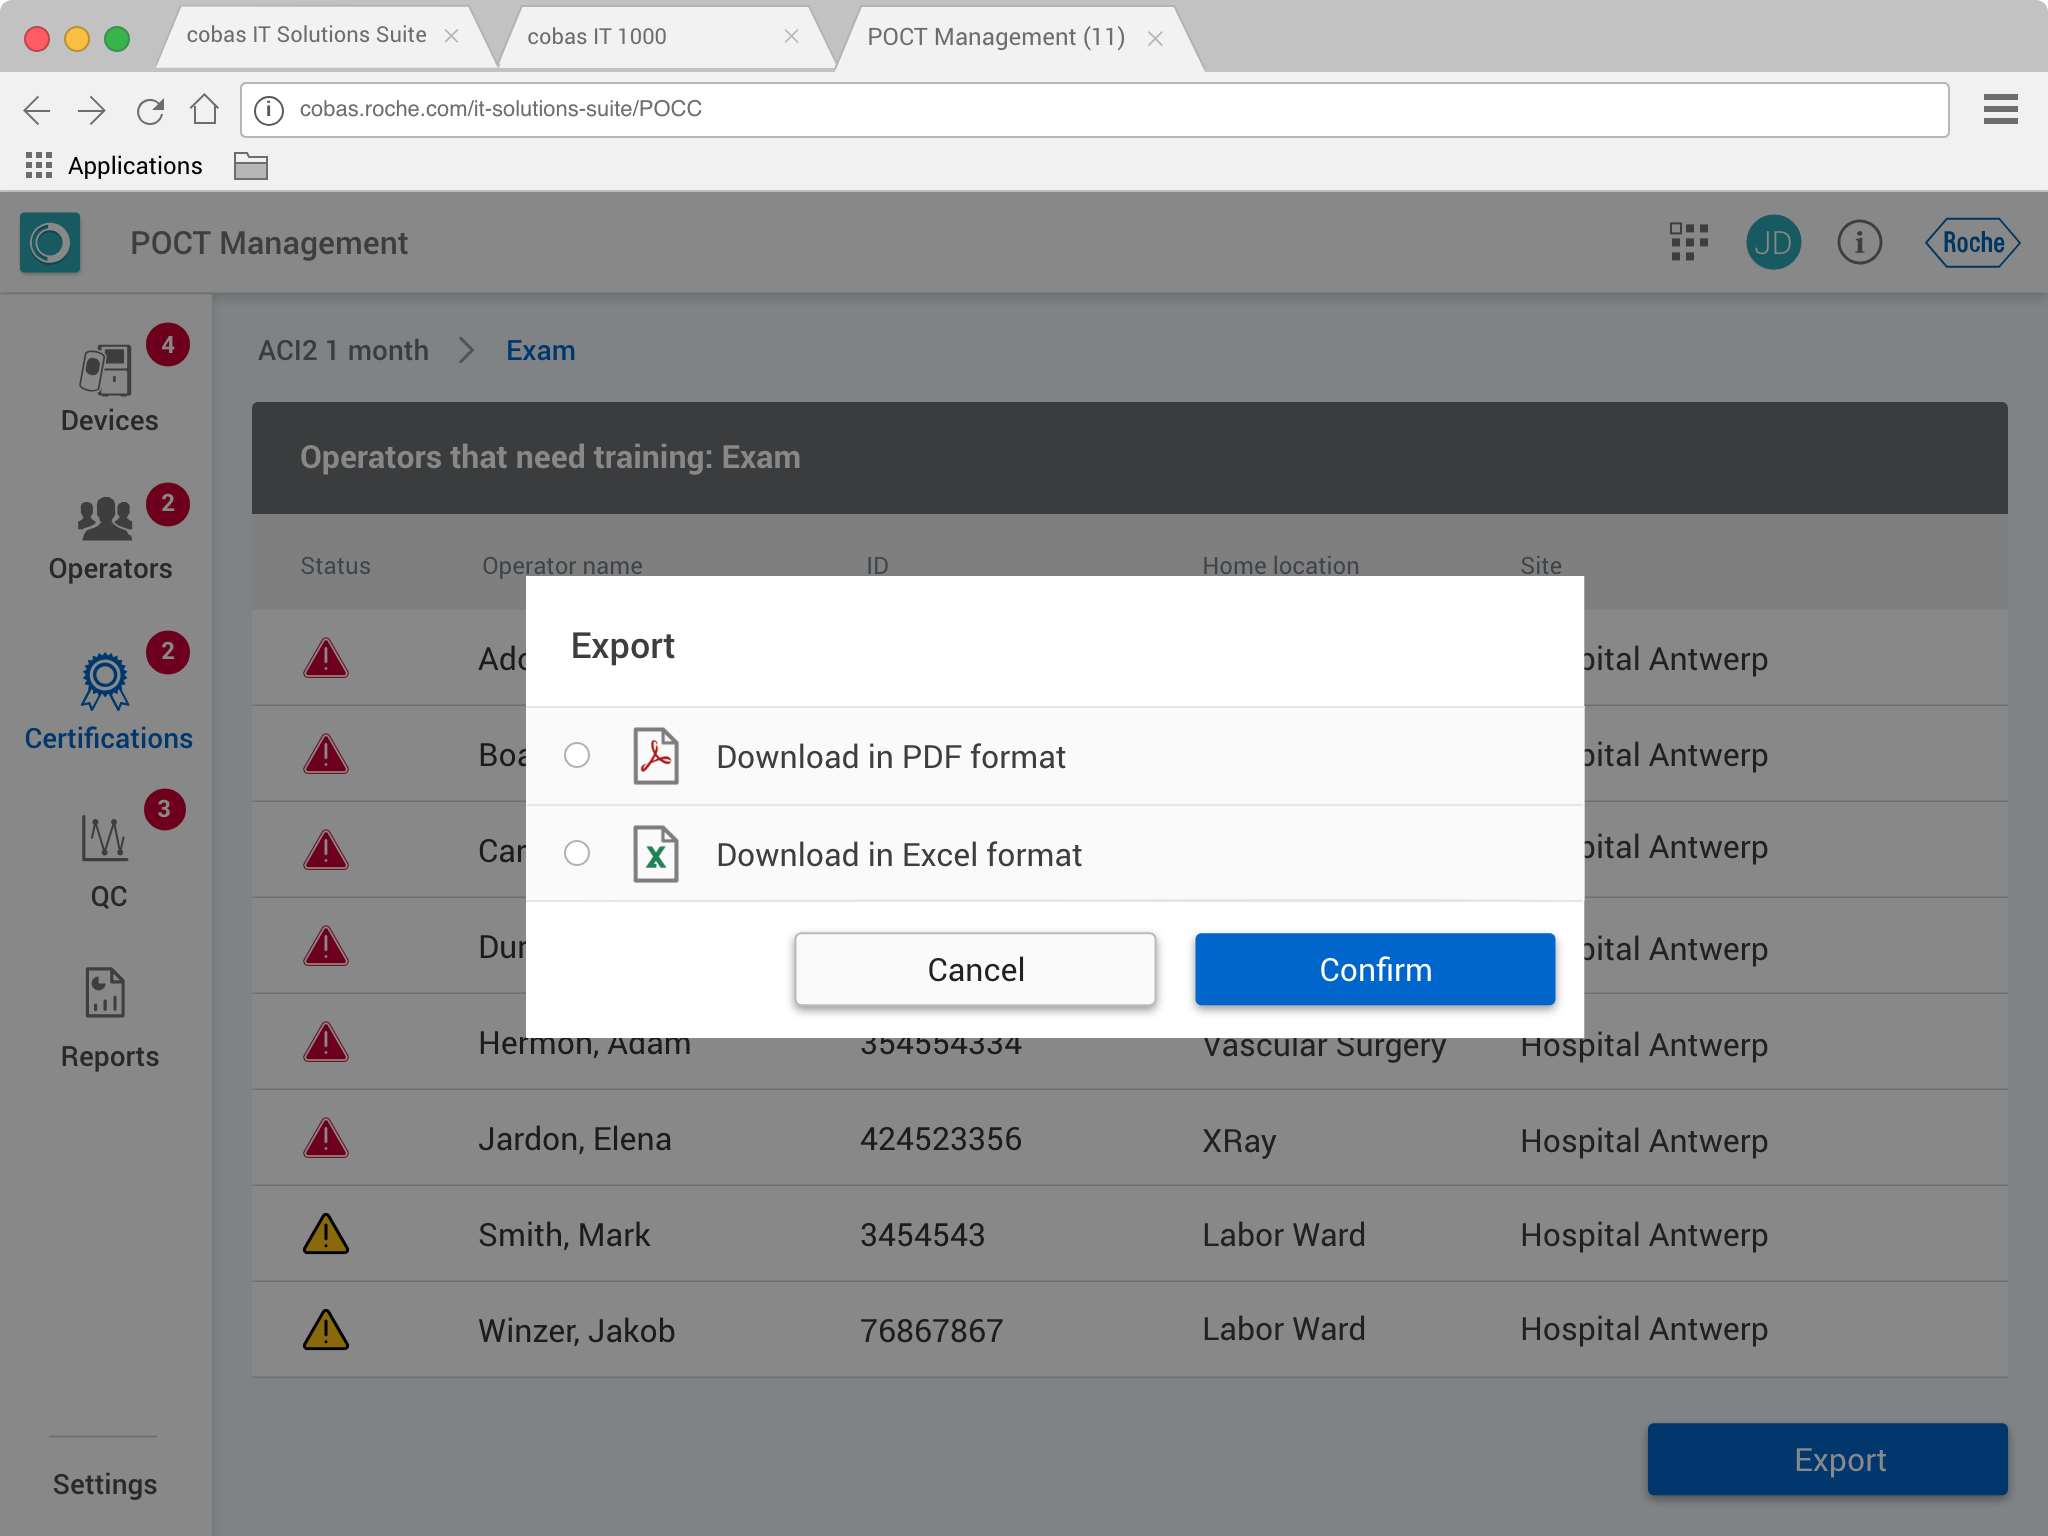Select the PDF format radio button
The height and width of the screenshot is (1536, 2048).
click(x=577, y=755)
